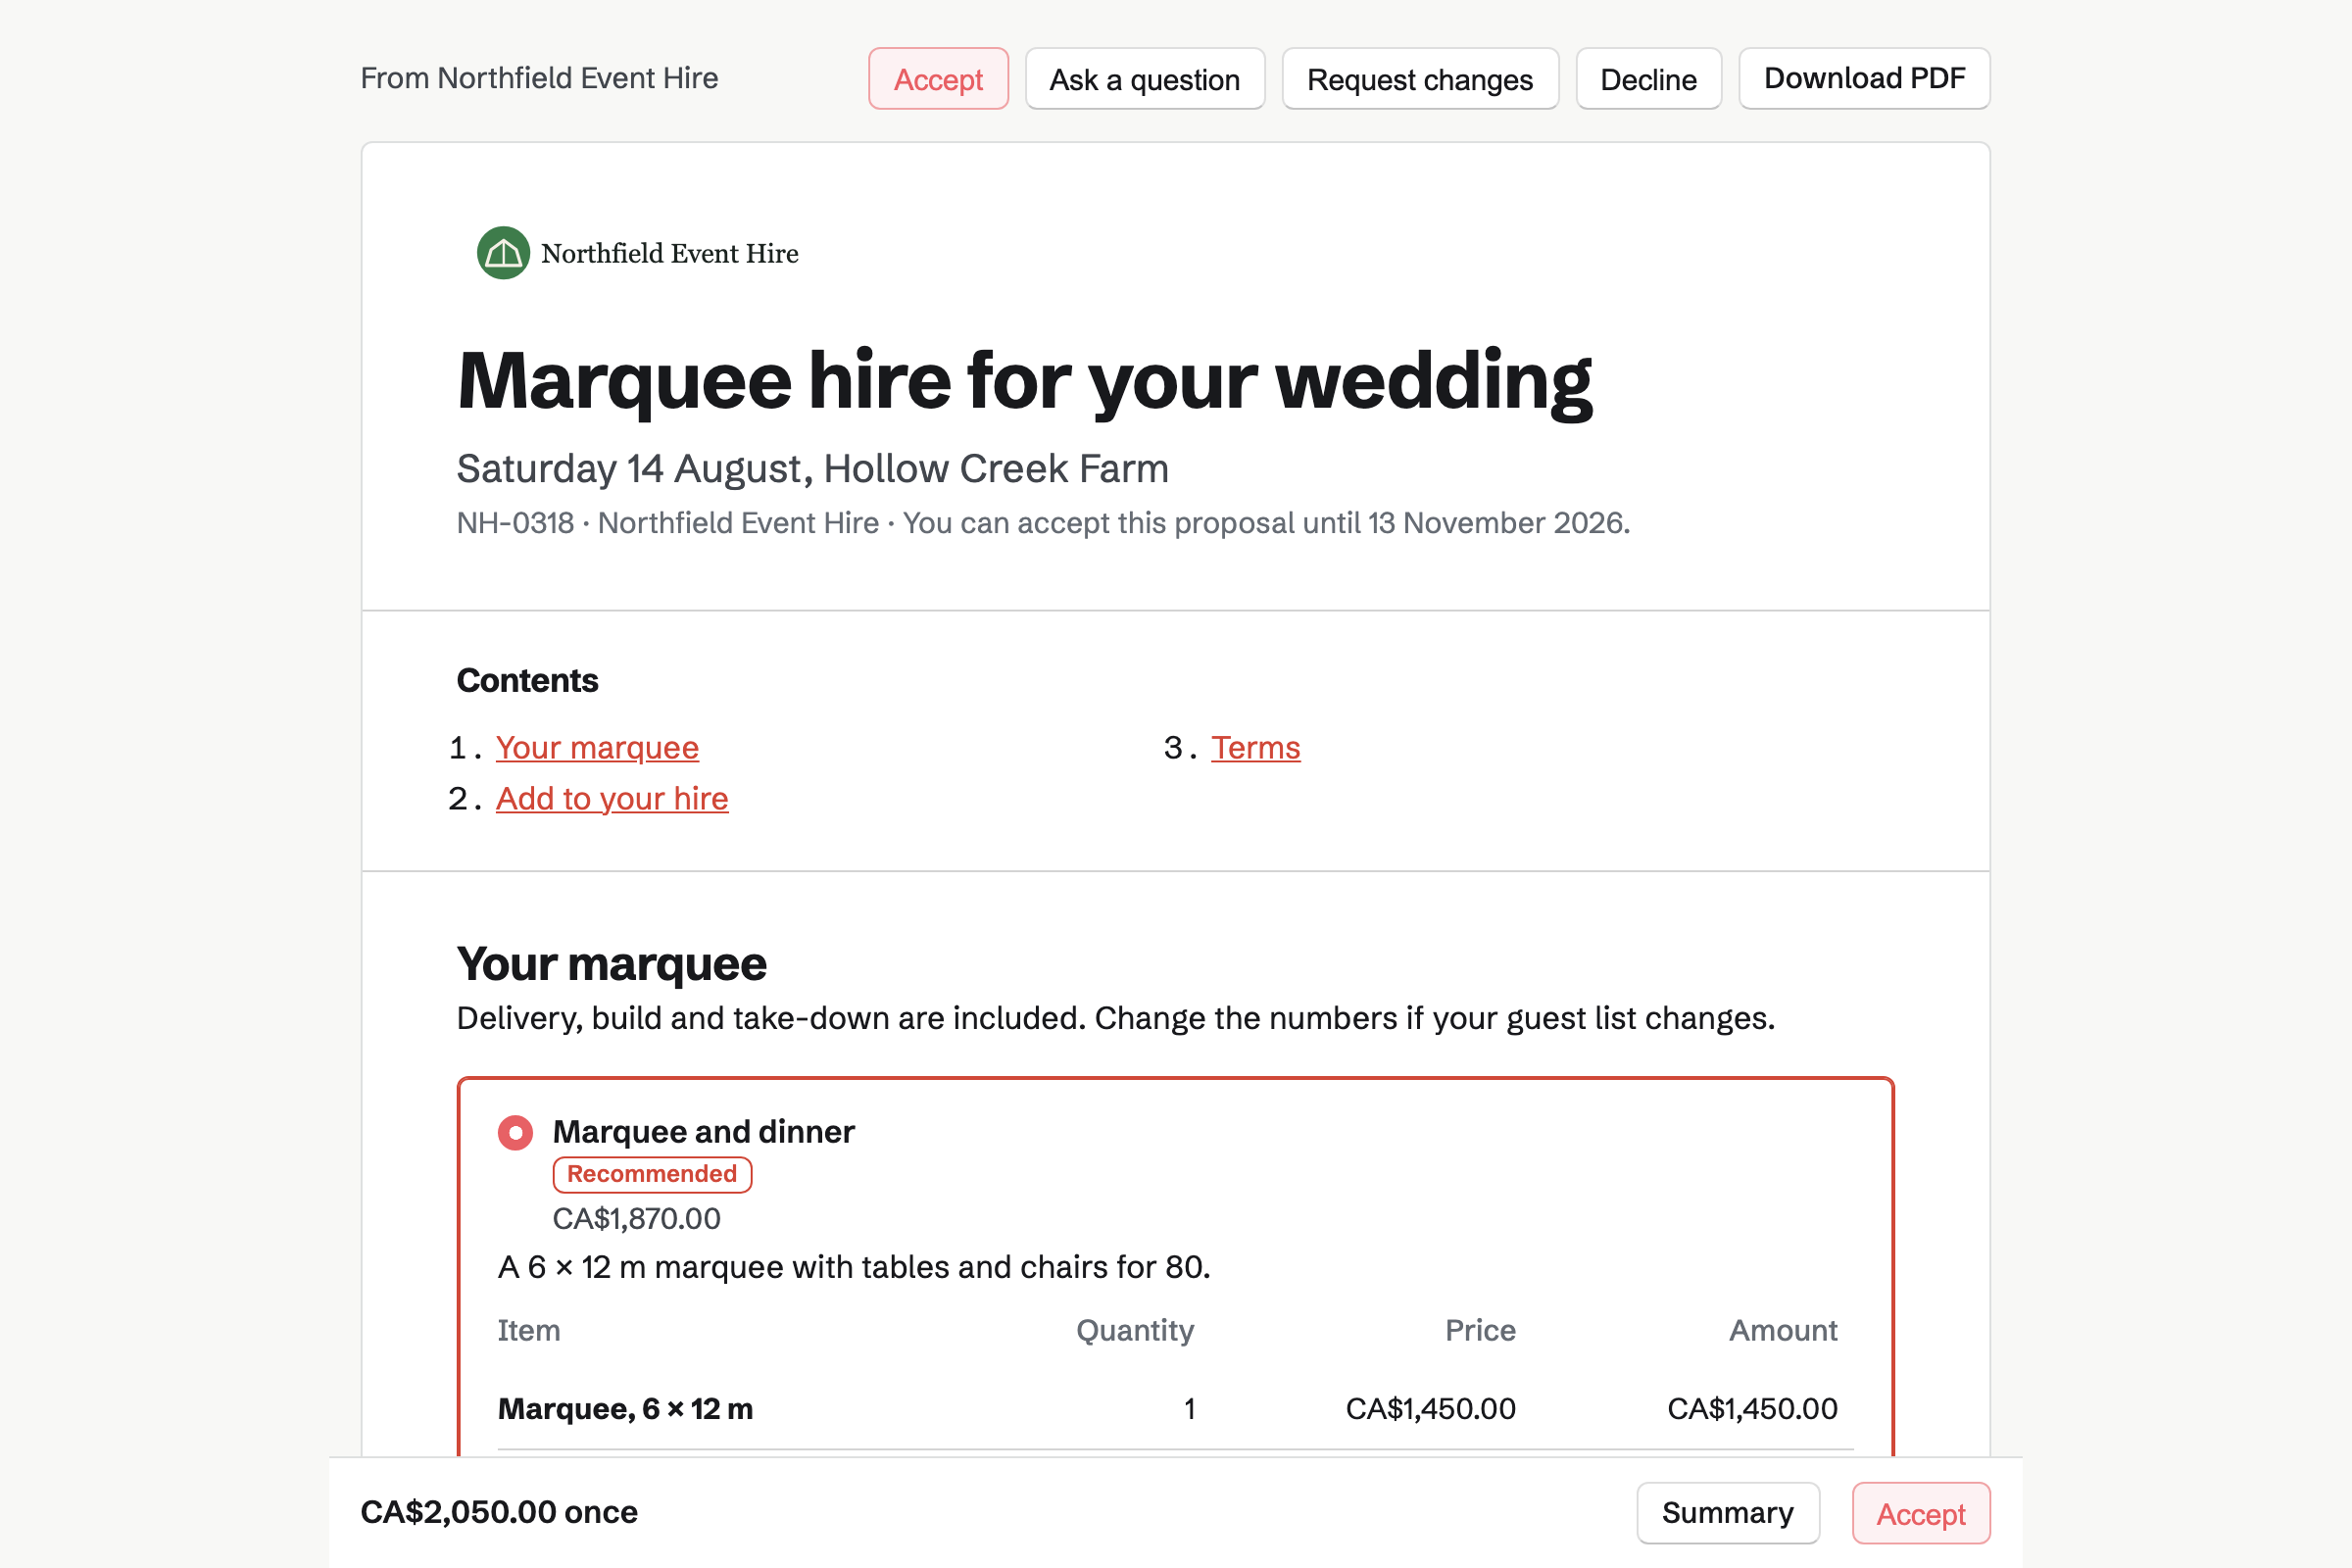Click the marquee with tables and chairs description
The width and height of the screenshot is (2352, 1568).
click(854, 1267)
